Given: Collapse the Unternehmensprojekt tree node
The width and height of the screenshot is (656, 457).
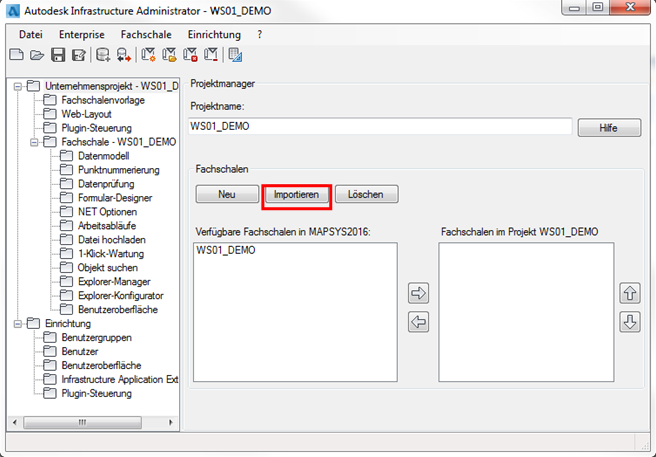Looking at the screenshot, I should tap(18, 87).
